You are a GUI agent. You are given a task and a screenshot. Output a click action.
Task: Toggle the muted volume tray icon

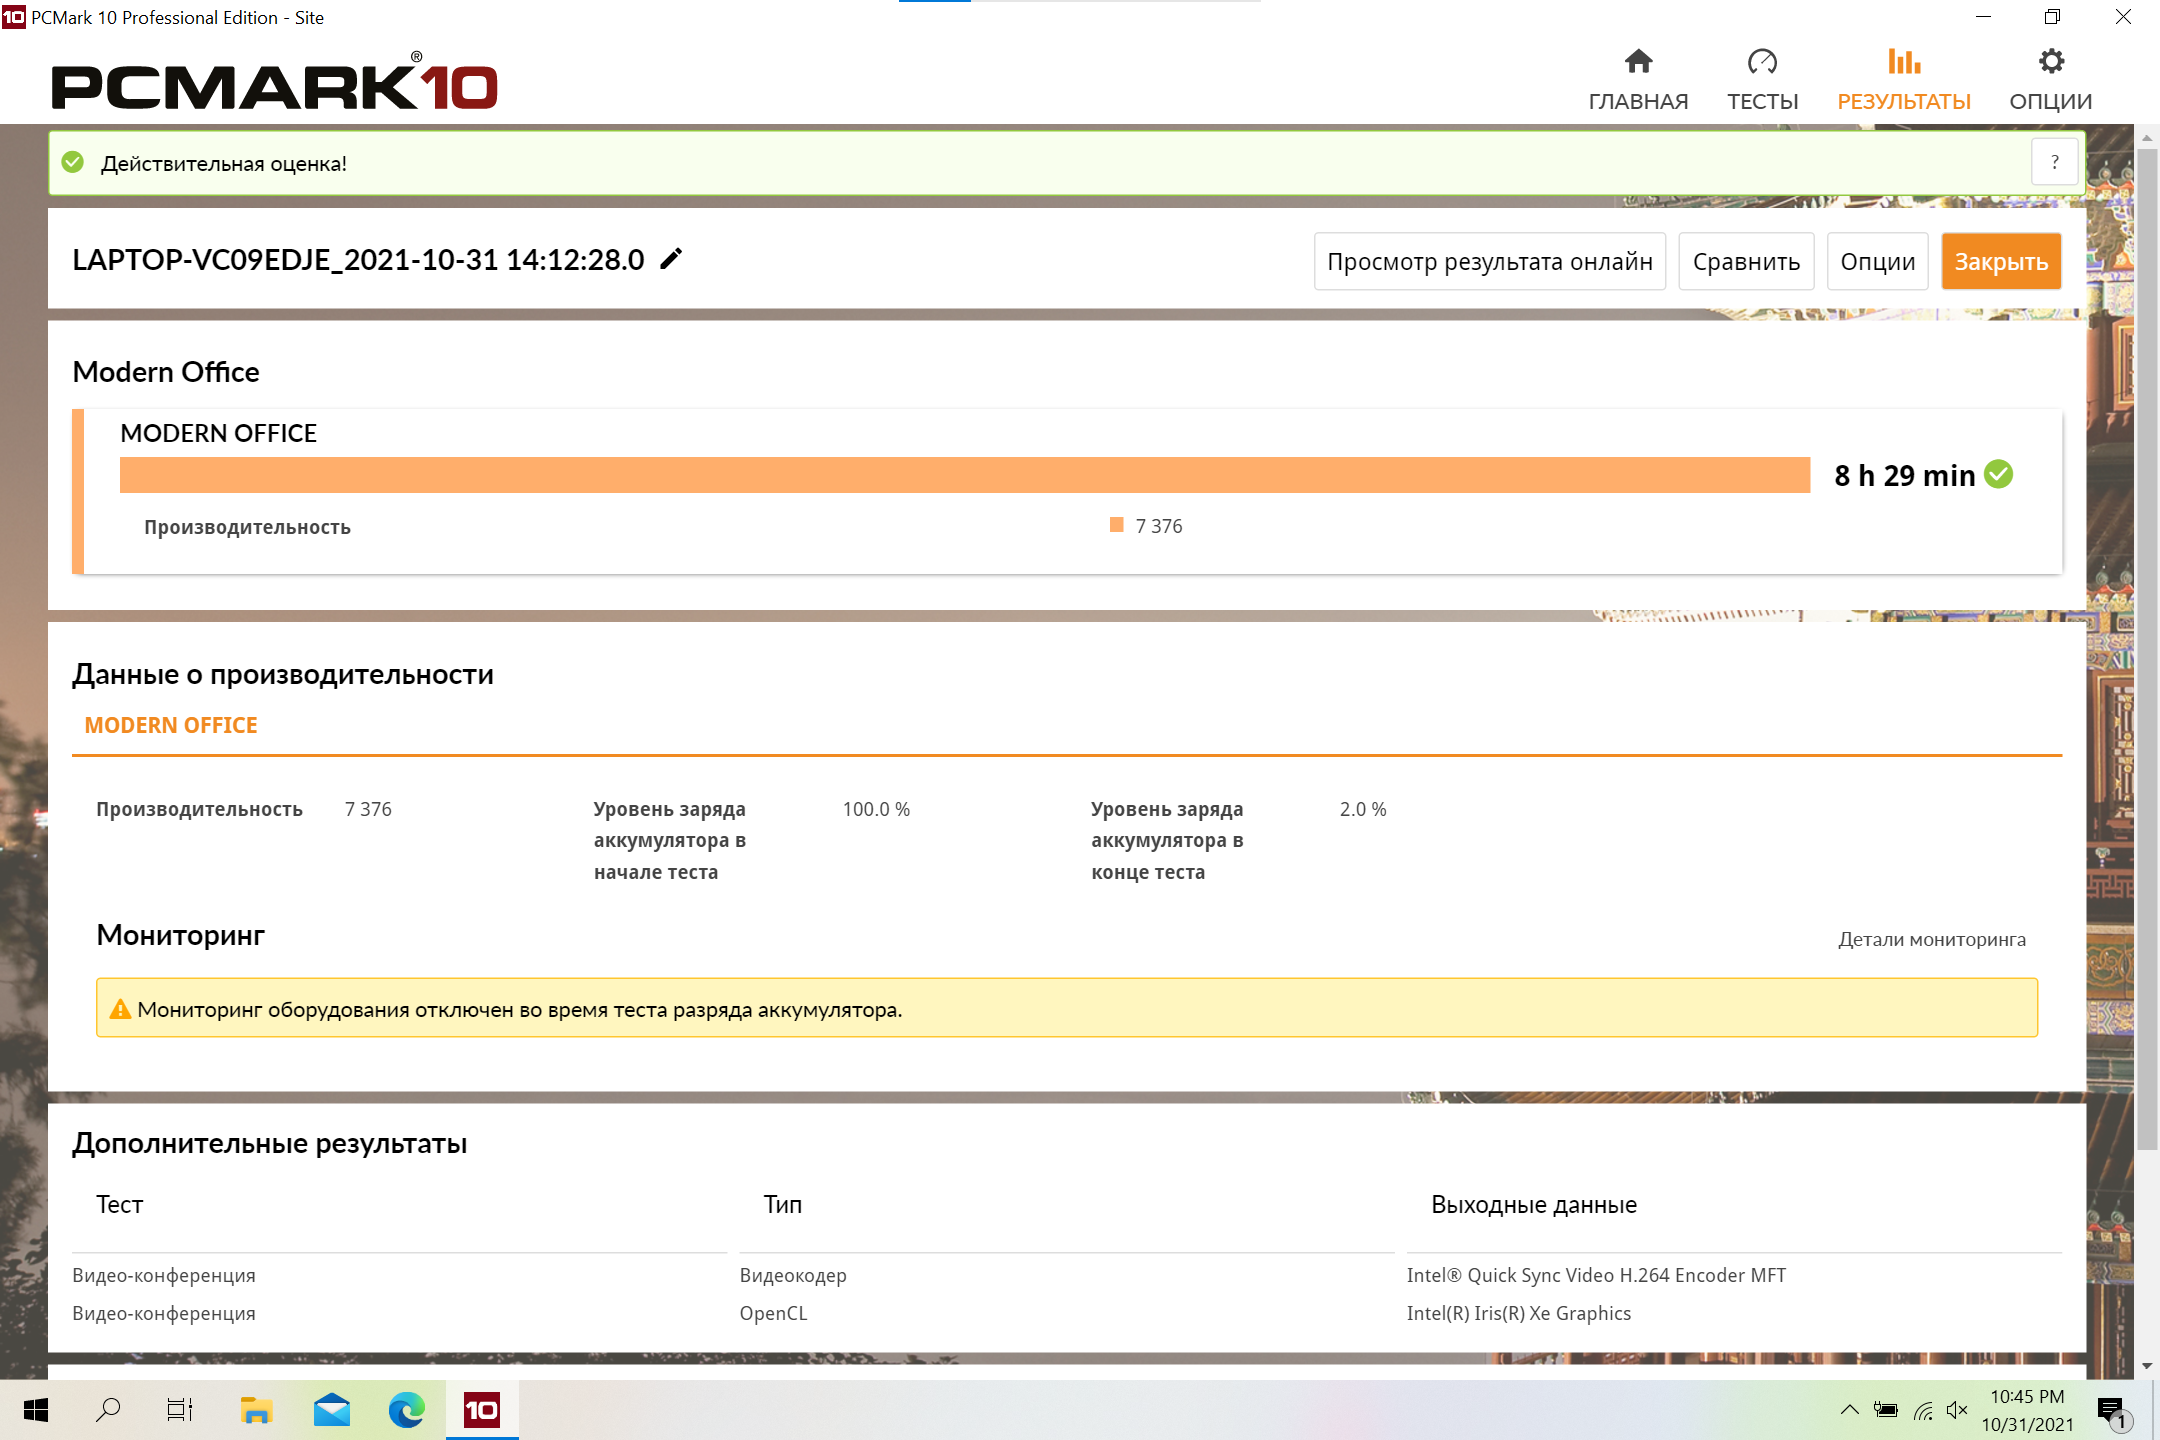(x=1957, y=1410)
